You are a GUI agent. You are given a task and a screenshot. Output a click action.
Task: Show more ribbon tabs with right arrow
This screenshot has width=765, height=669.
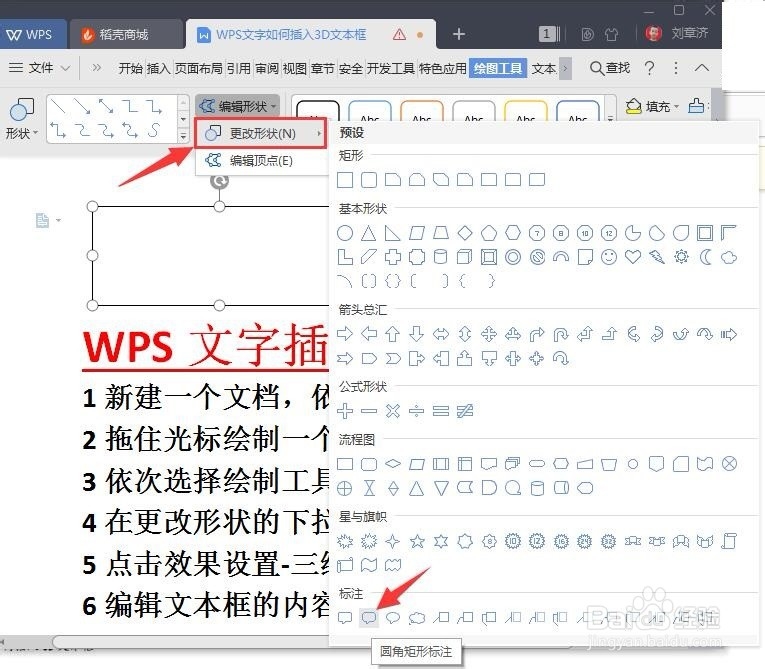coord(565,68)
